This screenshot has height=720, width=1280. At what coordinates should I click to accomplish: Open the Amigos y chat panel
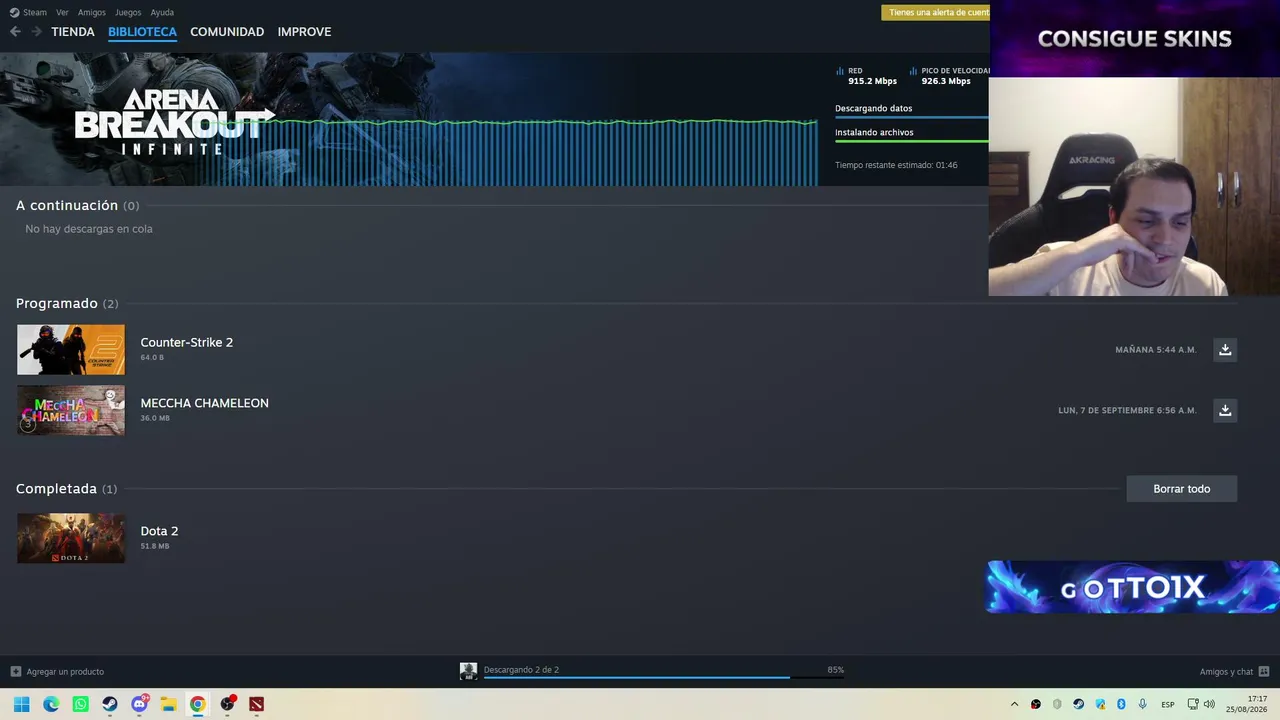click(1226, 672)
